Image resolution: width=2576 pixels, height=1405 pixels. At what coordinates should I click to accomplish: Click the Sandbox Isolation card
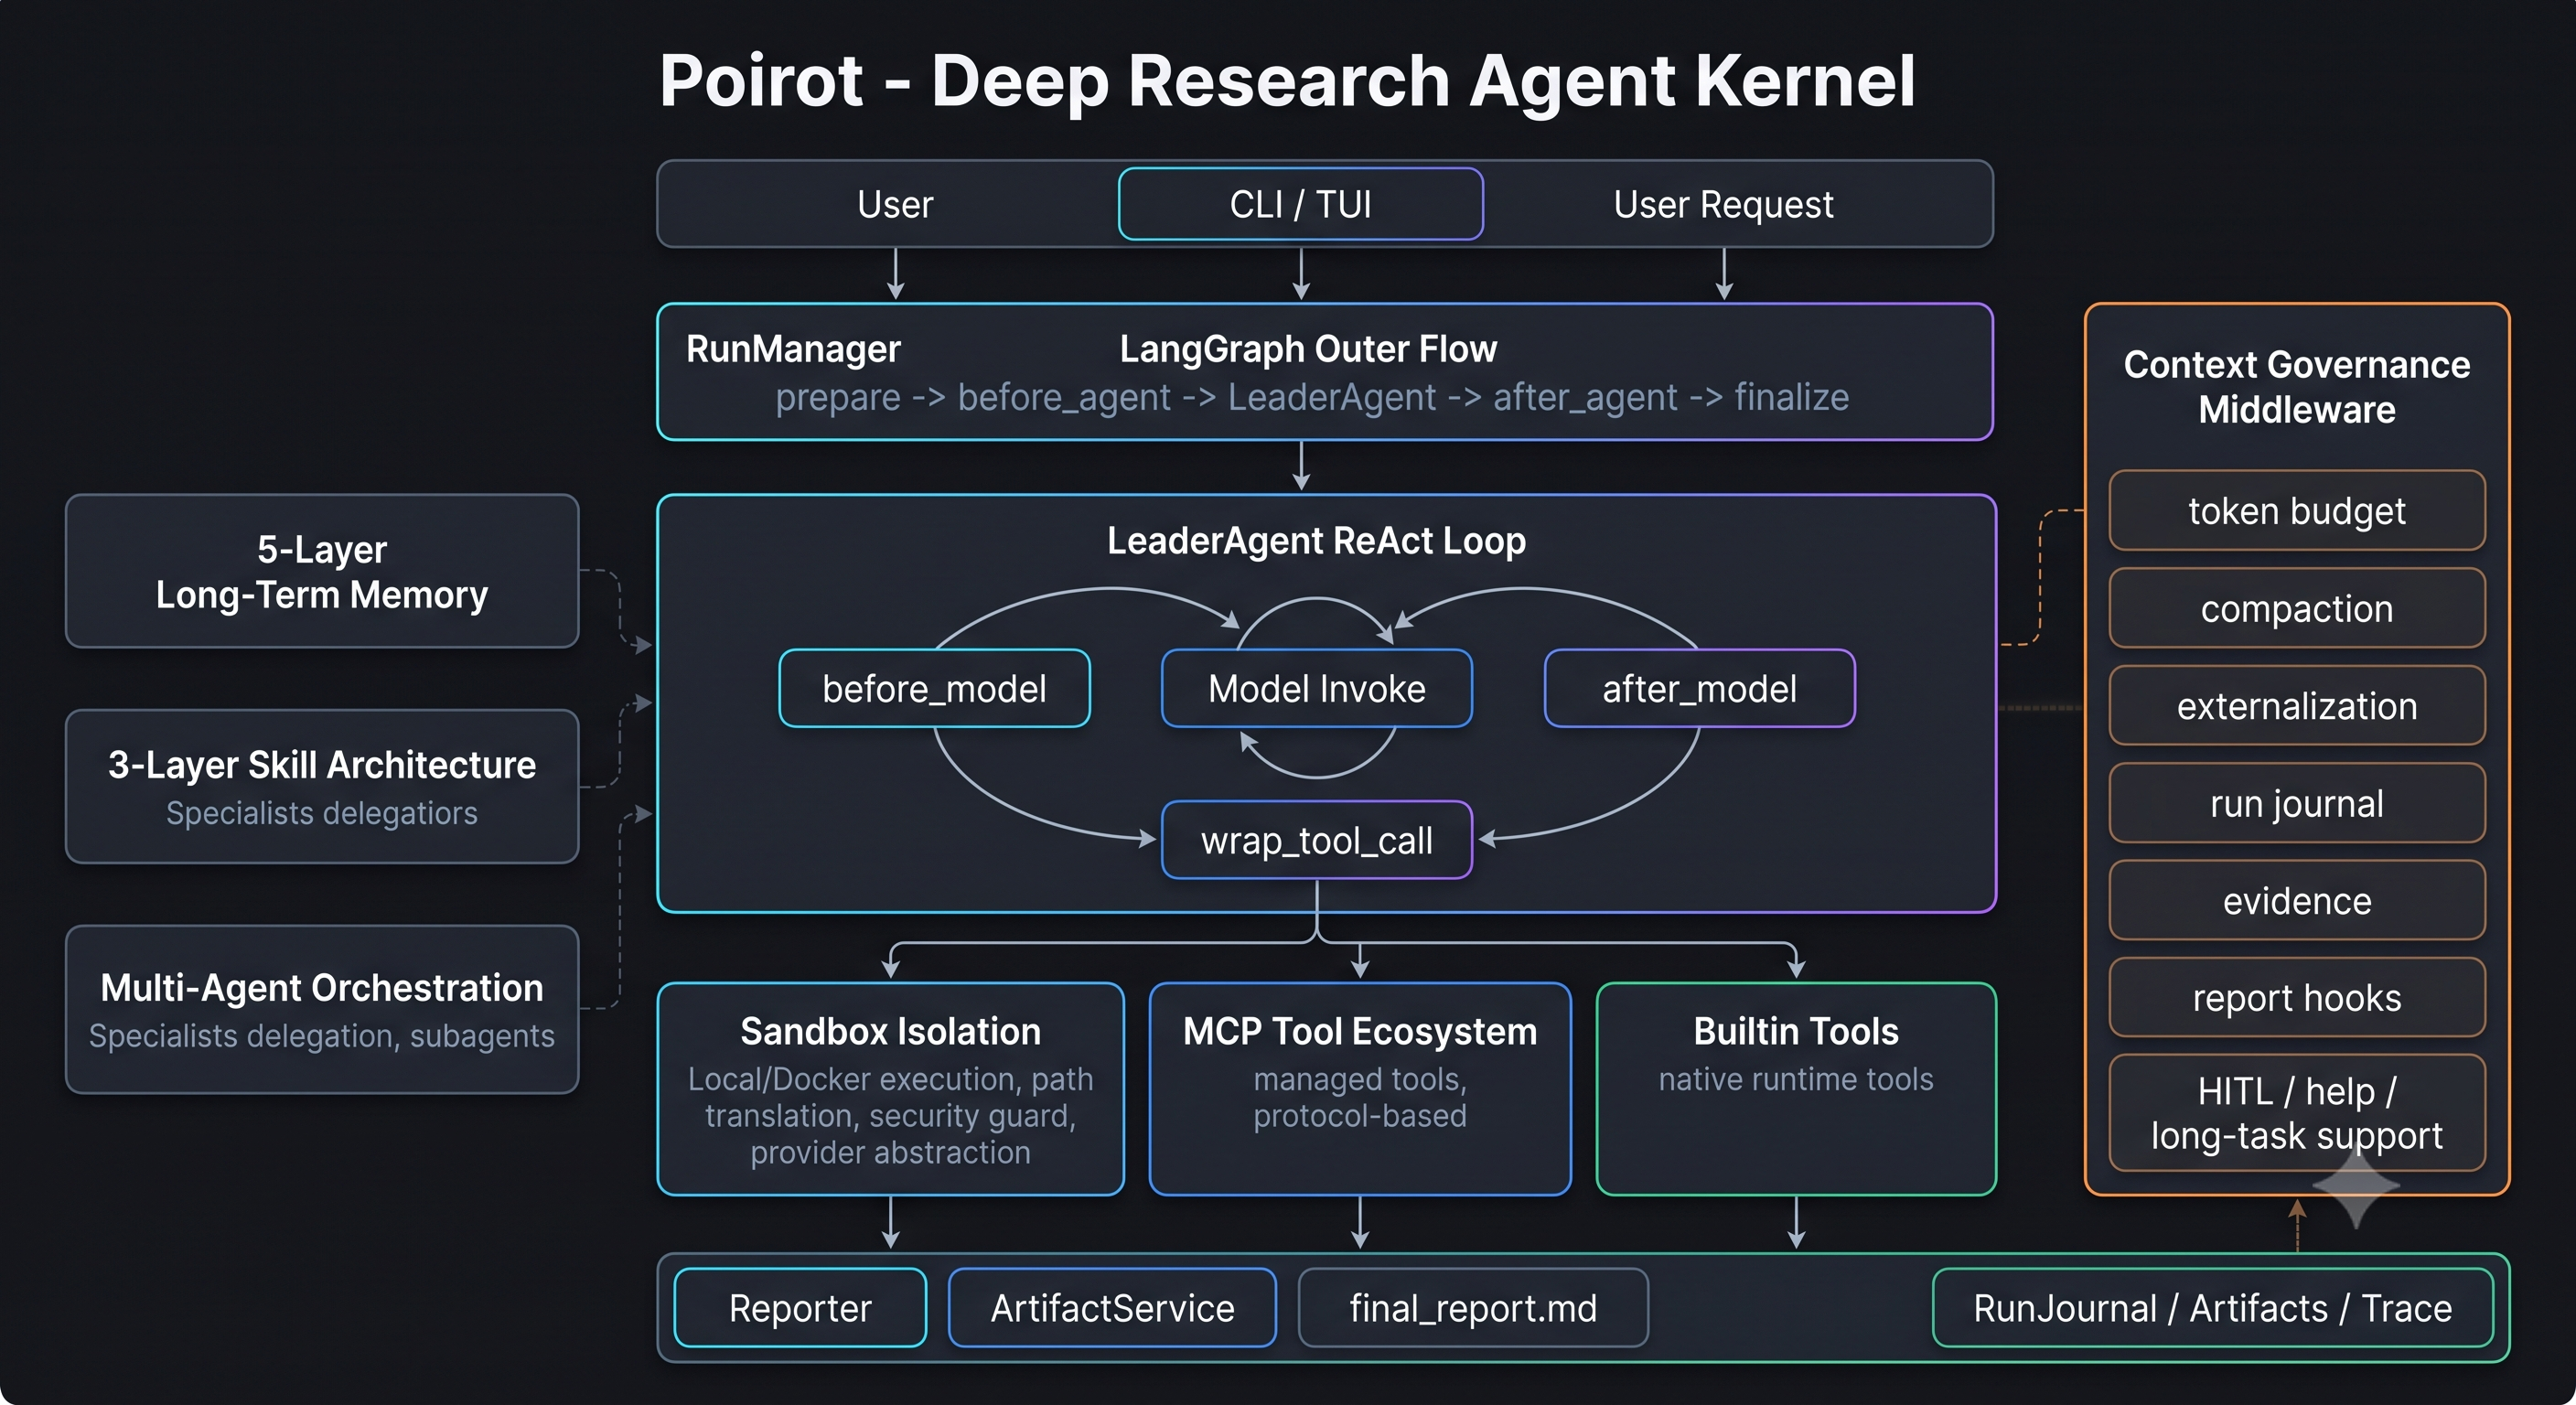890,1089
